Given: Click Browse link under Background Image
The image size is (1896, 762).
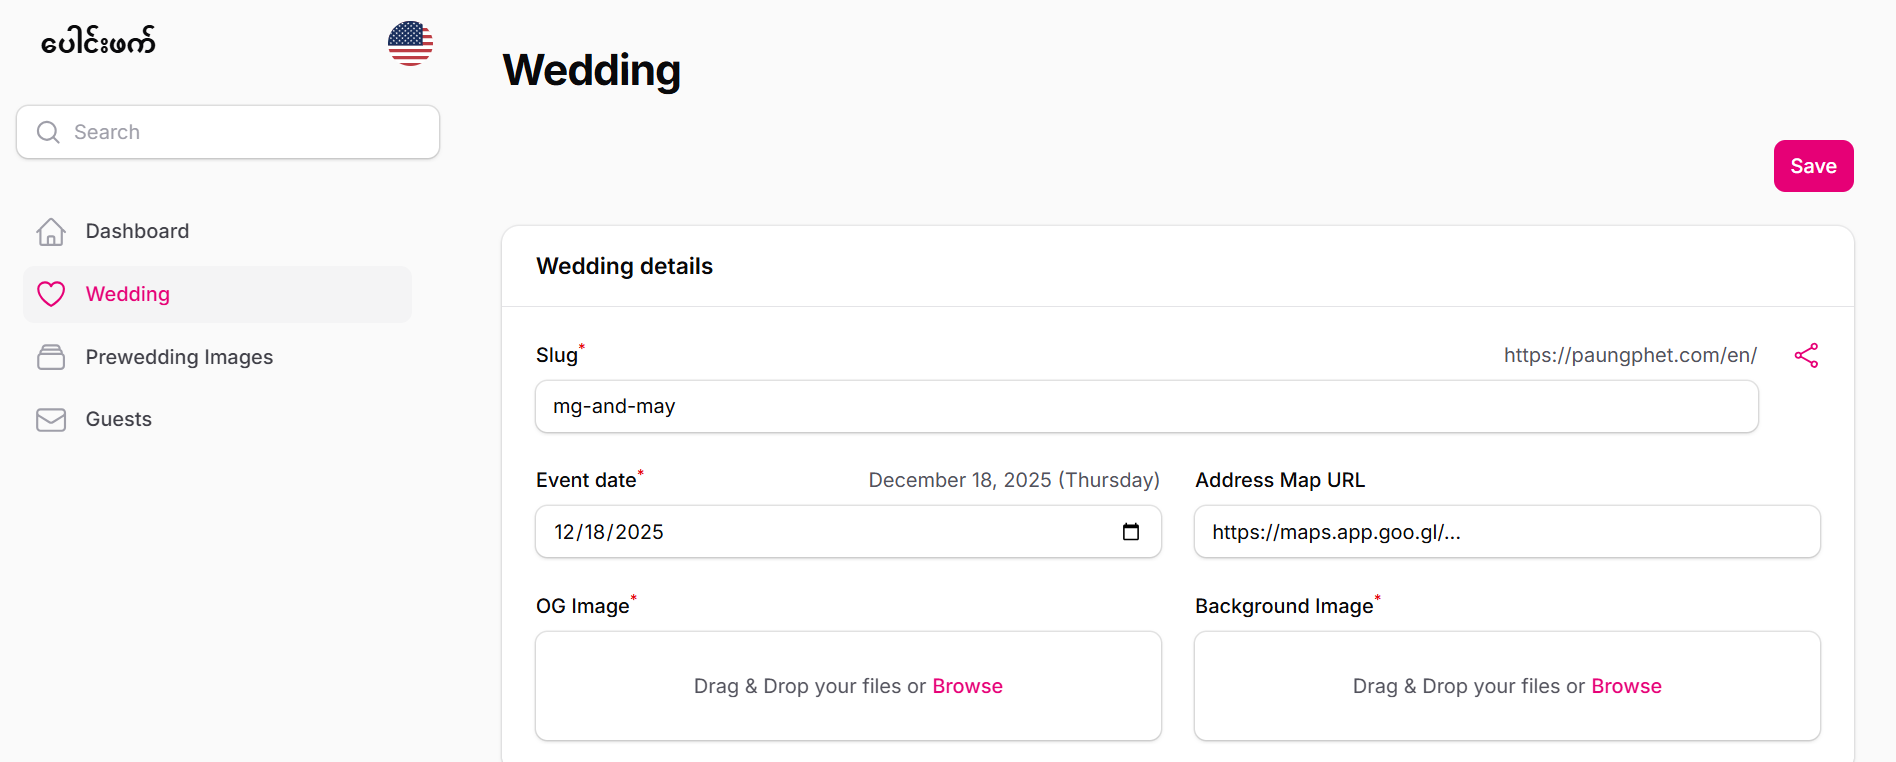Looking at the screenshot, I should click(1626, 686).
